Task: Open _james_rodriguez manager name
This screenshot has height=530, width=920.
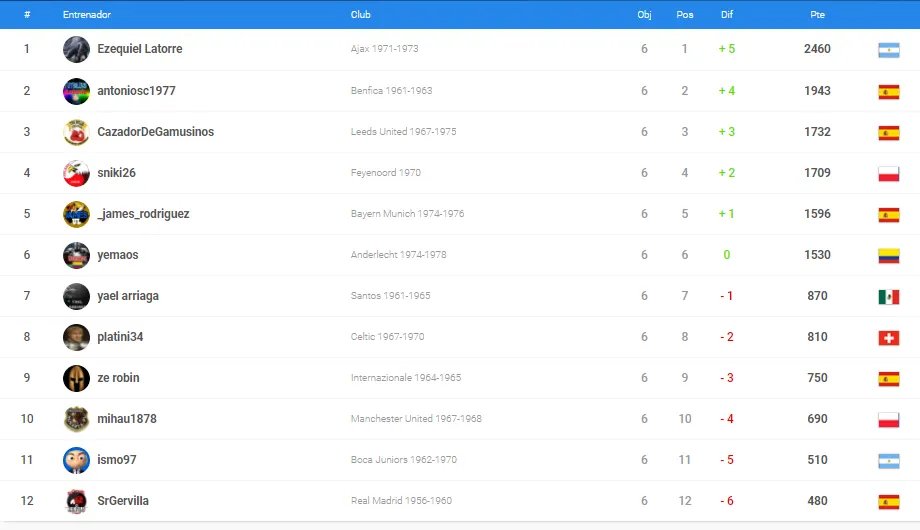Action: [x=143, y=214]
